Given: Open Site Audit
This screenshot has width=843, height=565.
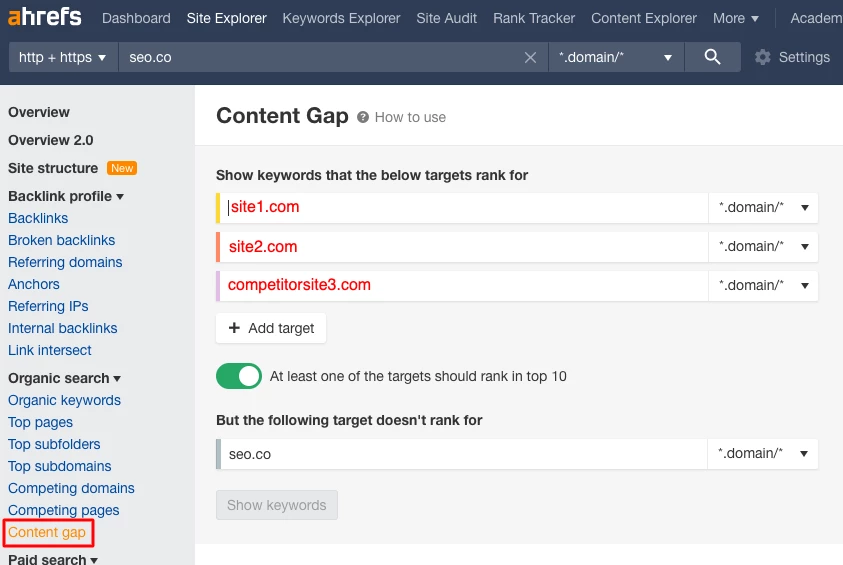Looking at the screenshot, I should tap(446, 18).
